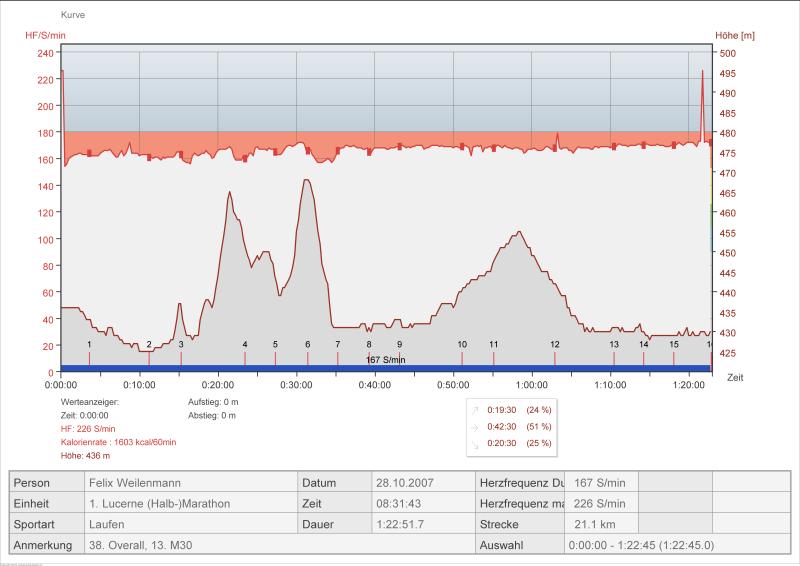This screenshot has width=800, height=566.
Task: Click the Dauer value 1:22:51.7
Action: [x=421, y=524]
